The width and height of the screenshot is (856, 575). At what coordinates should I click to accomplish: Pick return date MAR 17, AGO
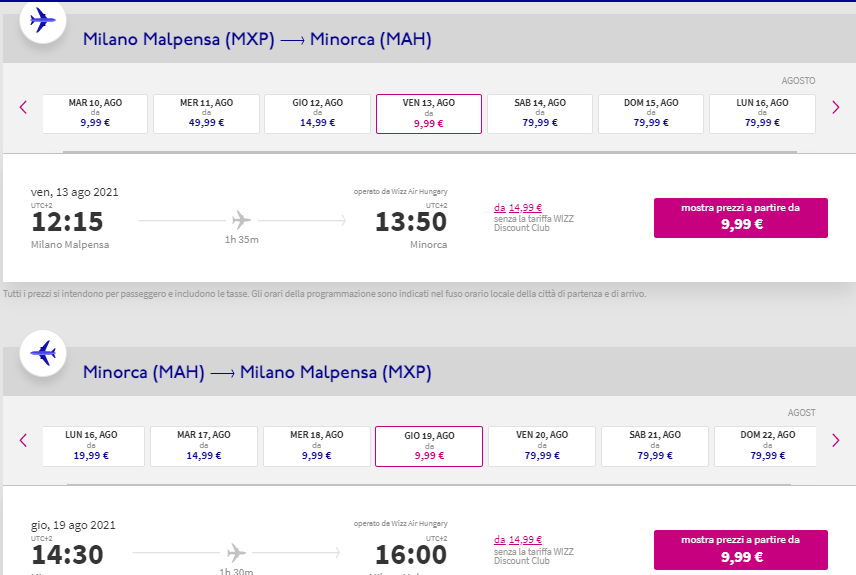pyautogui.click(x=204, y=446)
